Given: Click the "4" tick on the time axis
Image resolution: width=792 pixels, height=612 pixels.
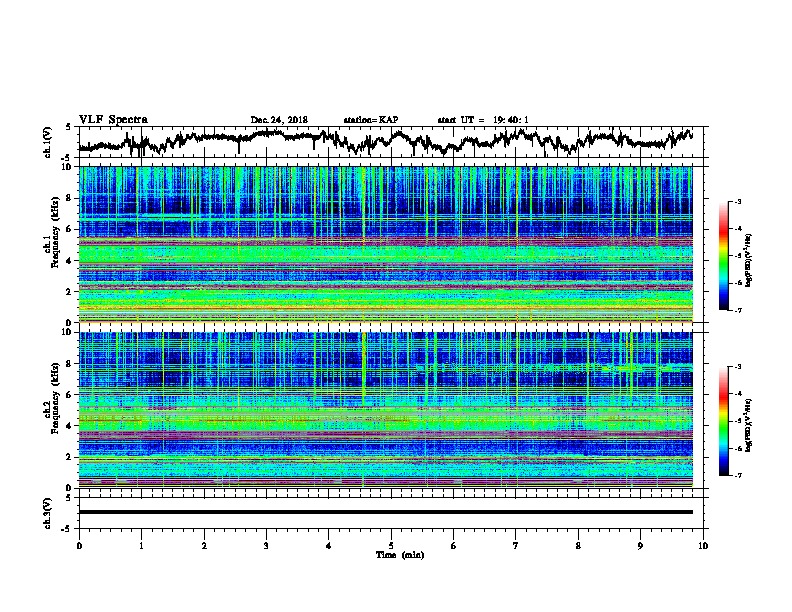Looking at the screenshot, I should point(329,546).
